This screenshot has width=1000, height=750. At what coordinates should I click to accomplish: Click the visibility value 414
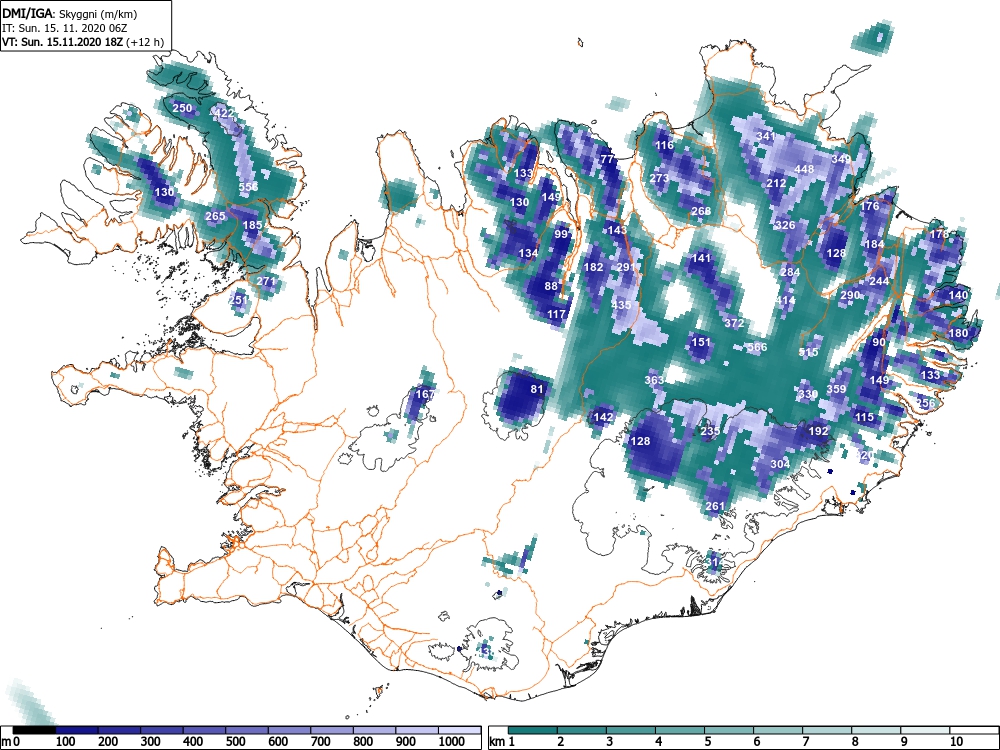(x=786, y=300)
